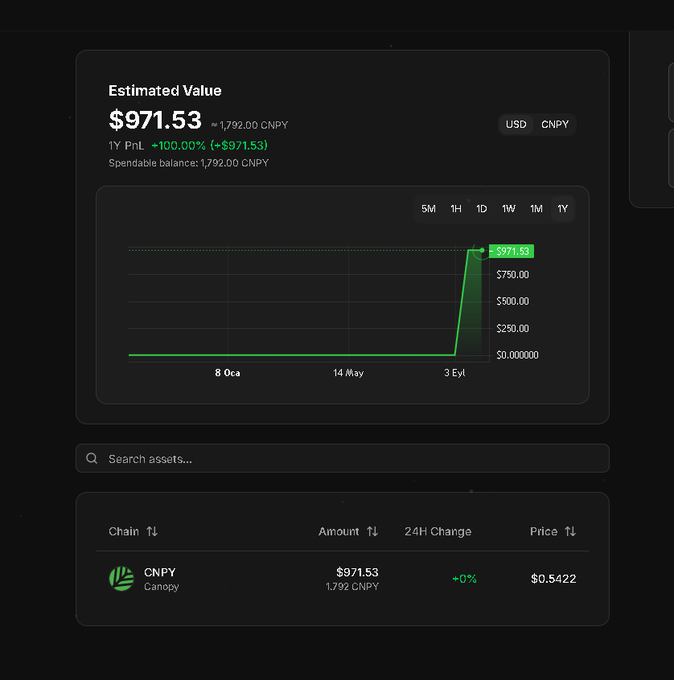
Task: Click the +0% 24H change value
Action: click(x=464, y=579)
